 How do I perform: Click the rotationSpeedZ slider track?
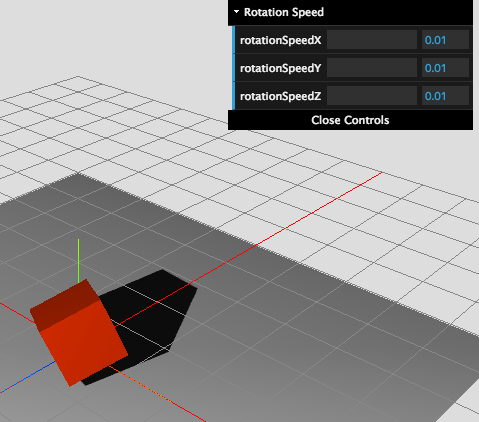pyautogui.click(x=372, y=96)
